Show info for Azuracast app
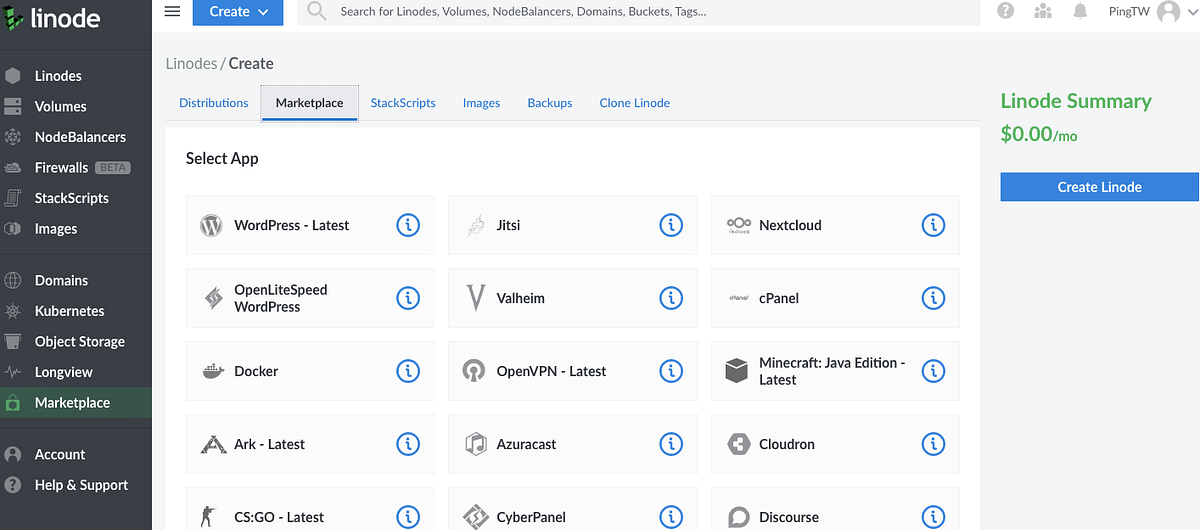 670,444
